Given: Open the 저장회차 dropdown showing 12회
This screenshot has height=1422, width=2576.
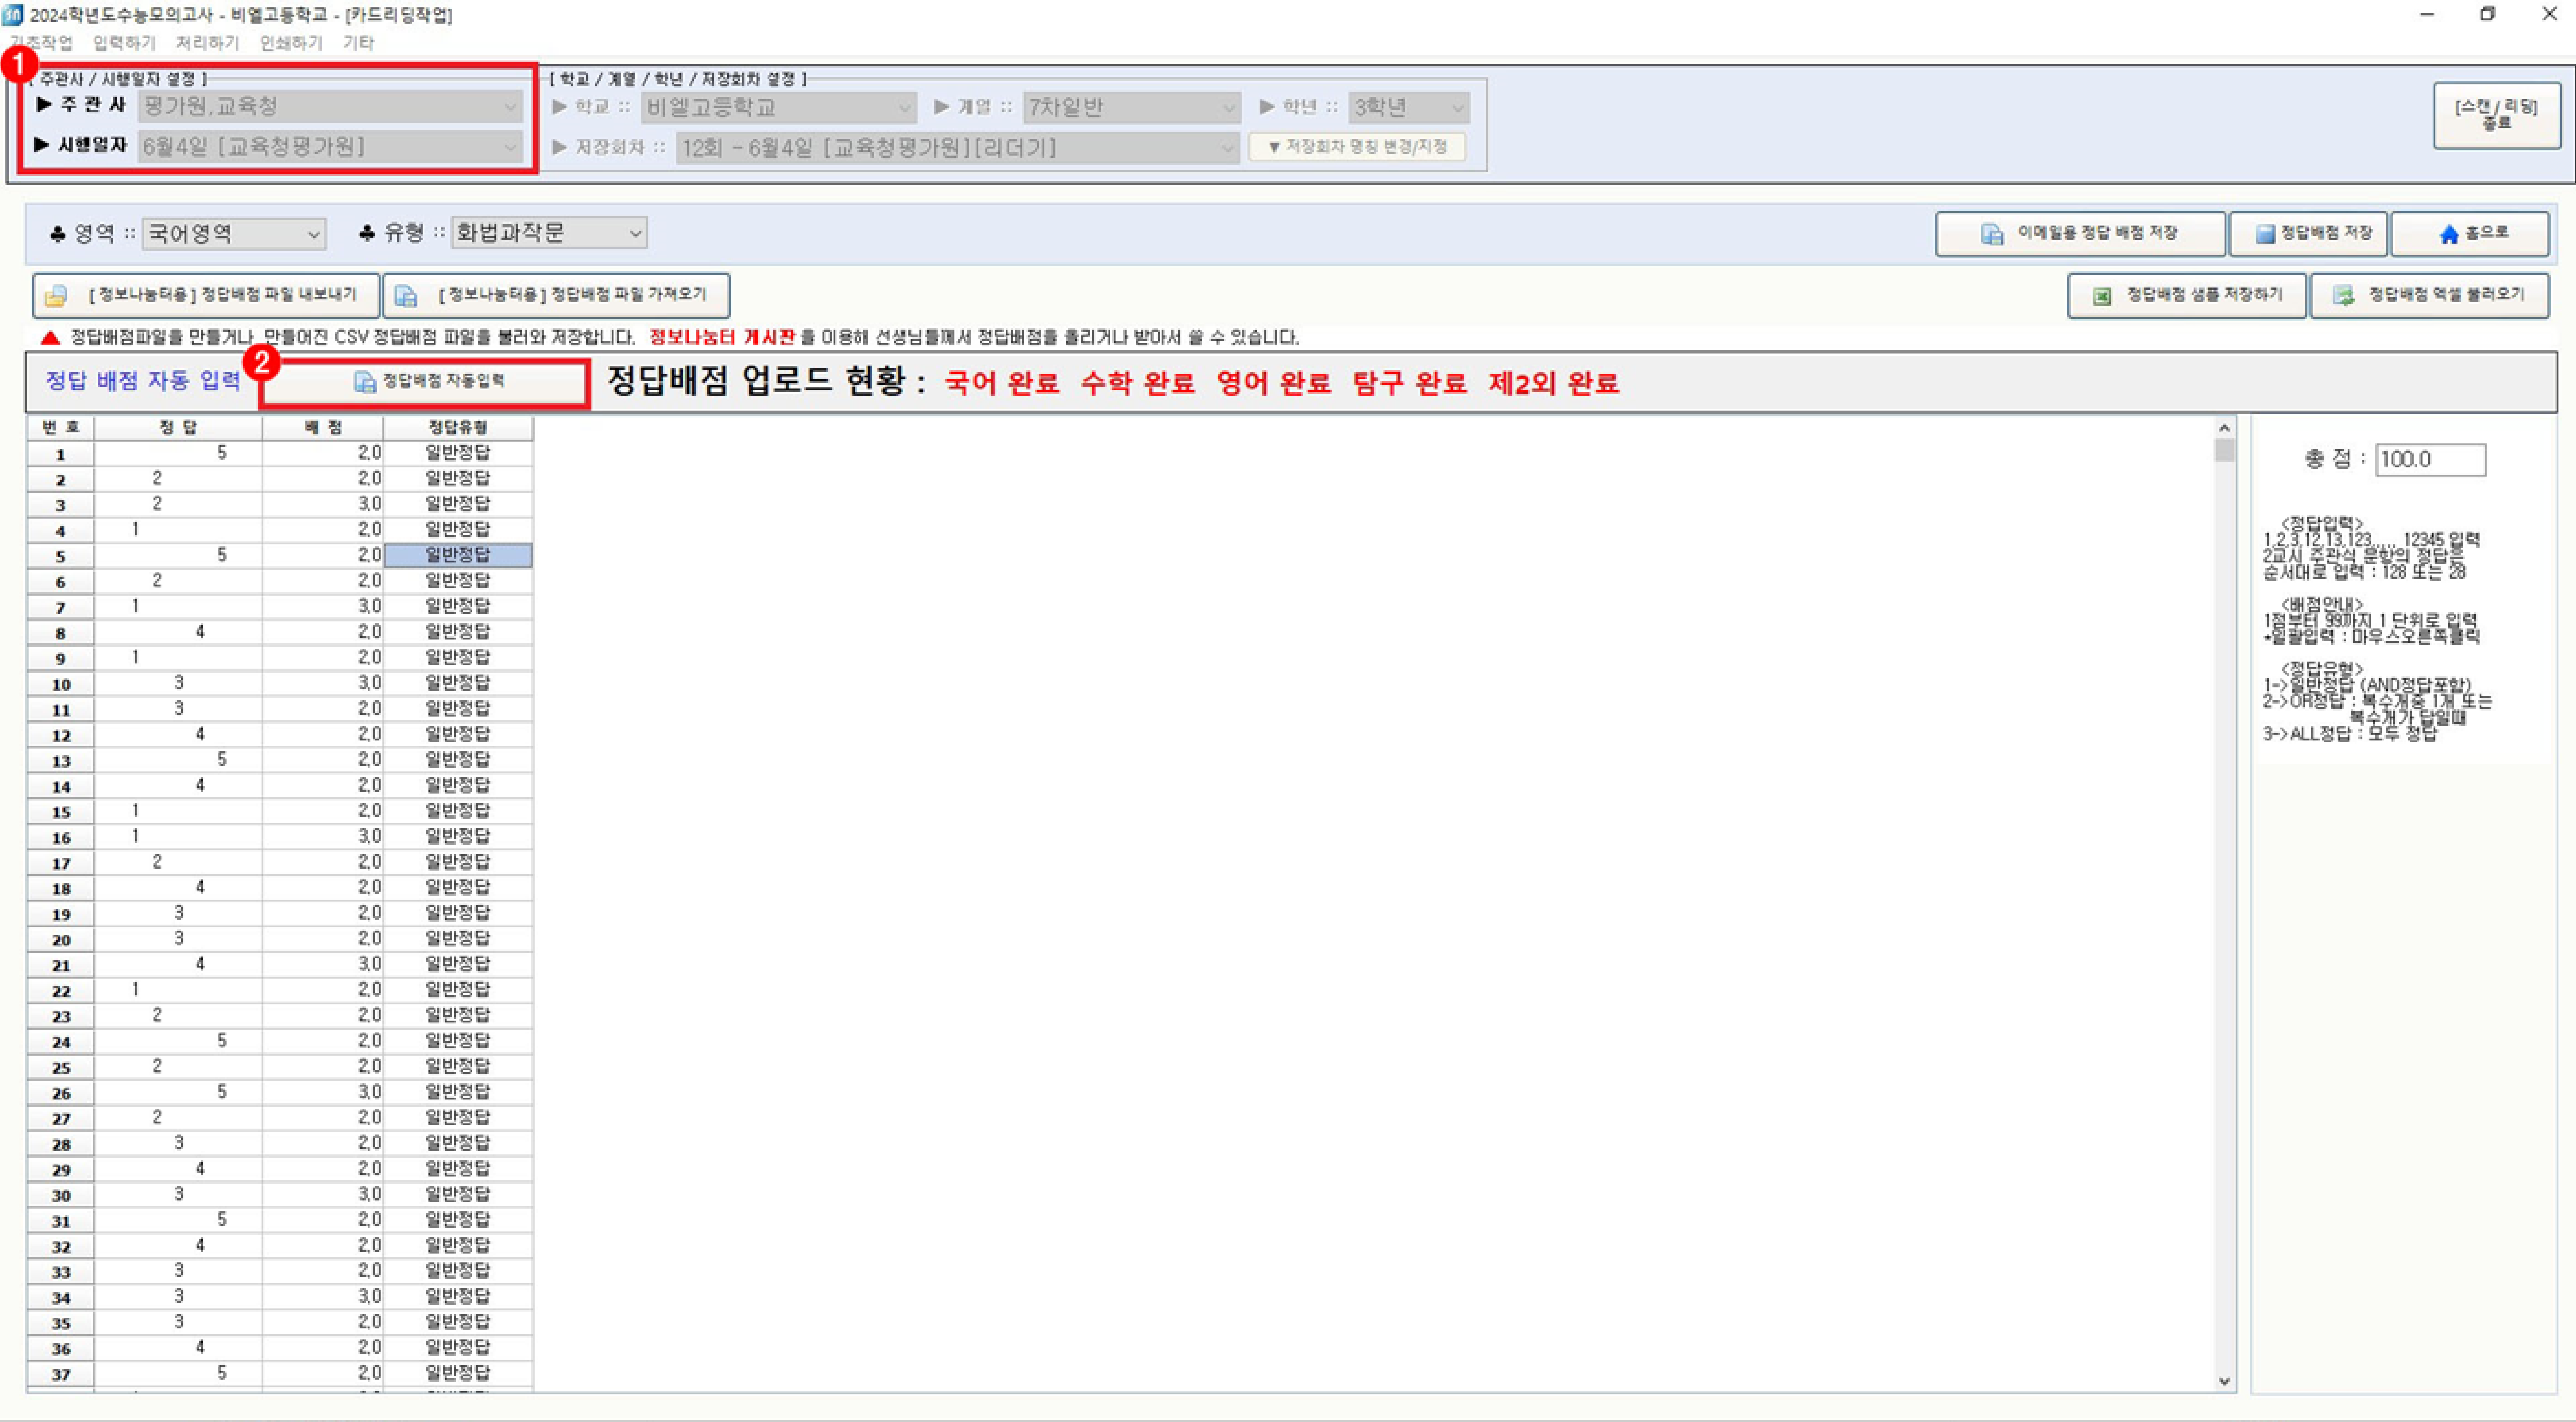Looking at the screenshot, I should pyautogui.click(x=957, y=148).
